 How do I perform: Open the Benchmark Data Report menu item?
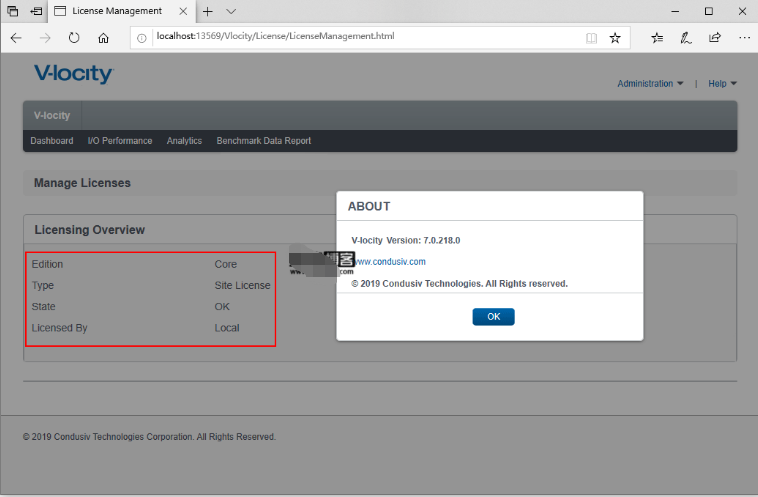click(263, 141)
